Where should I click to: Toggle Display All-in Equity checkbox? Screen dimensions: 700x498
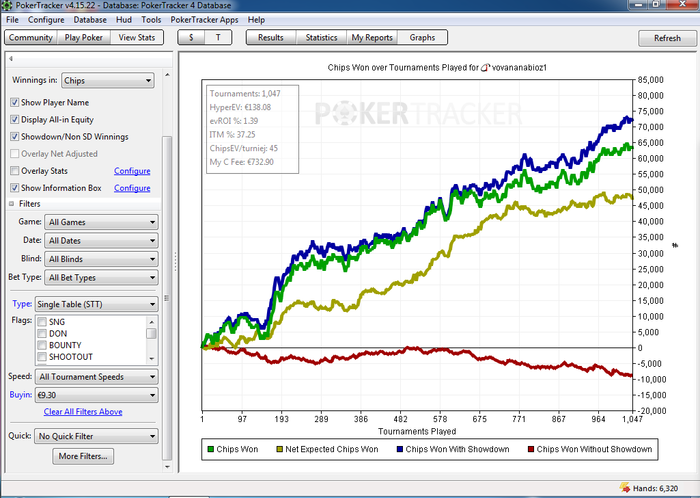pos(15,120)
